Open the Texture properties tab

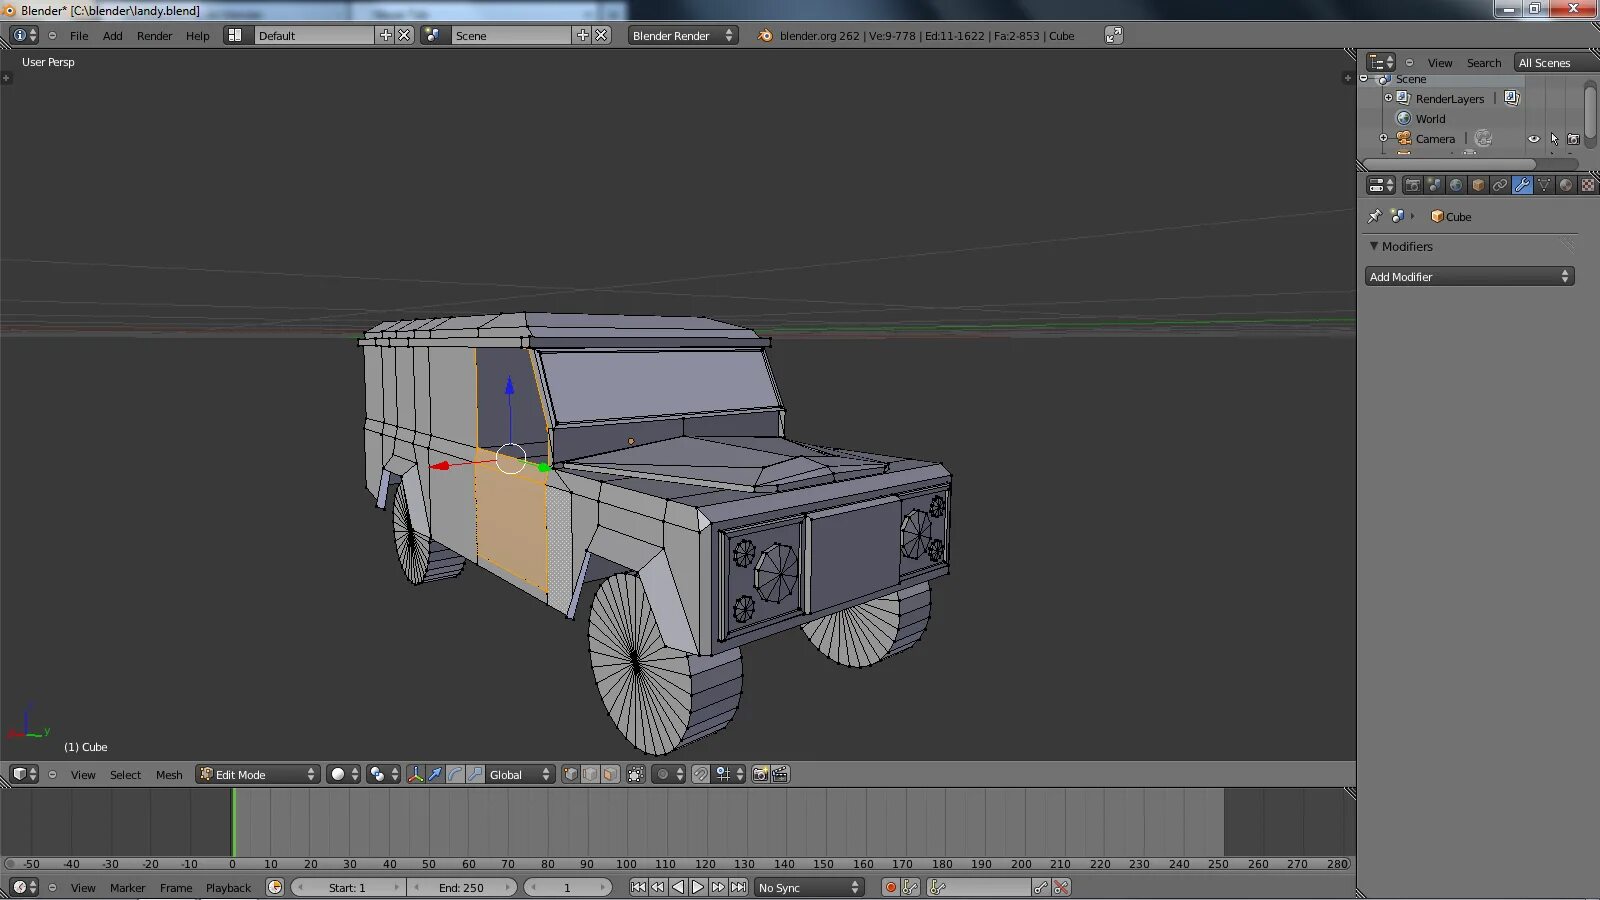pyautogui.click(x=1588, y=185)
